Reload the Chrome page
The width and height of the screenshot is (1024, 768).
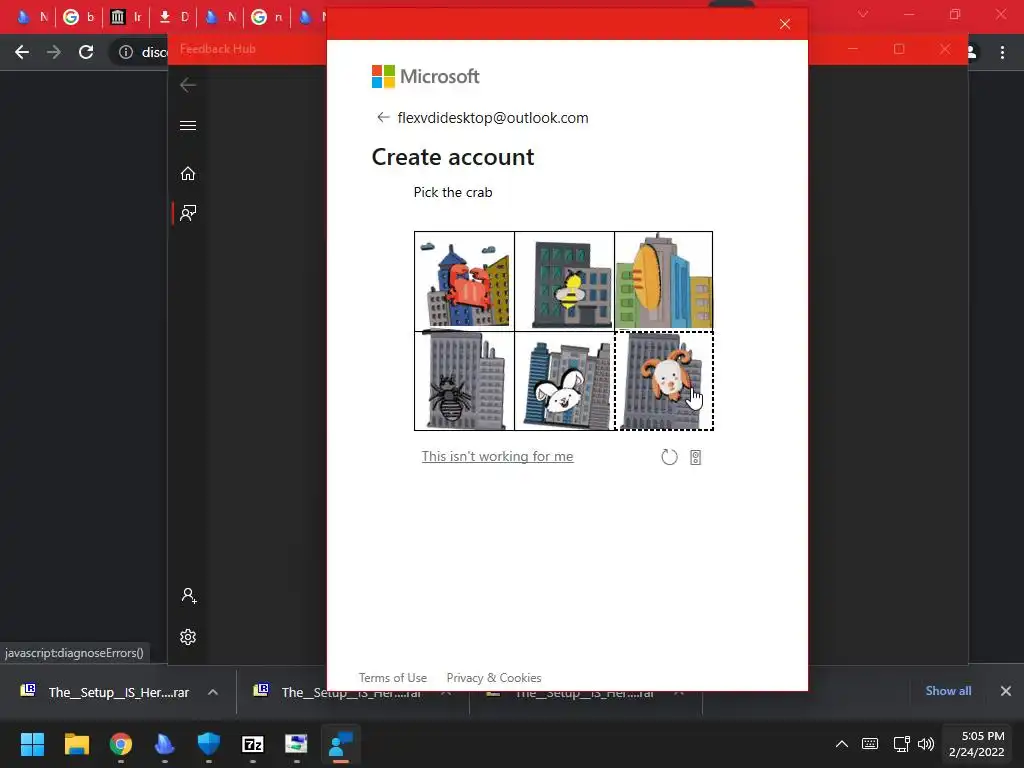pos(86,52)
